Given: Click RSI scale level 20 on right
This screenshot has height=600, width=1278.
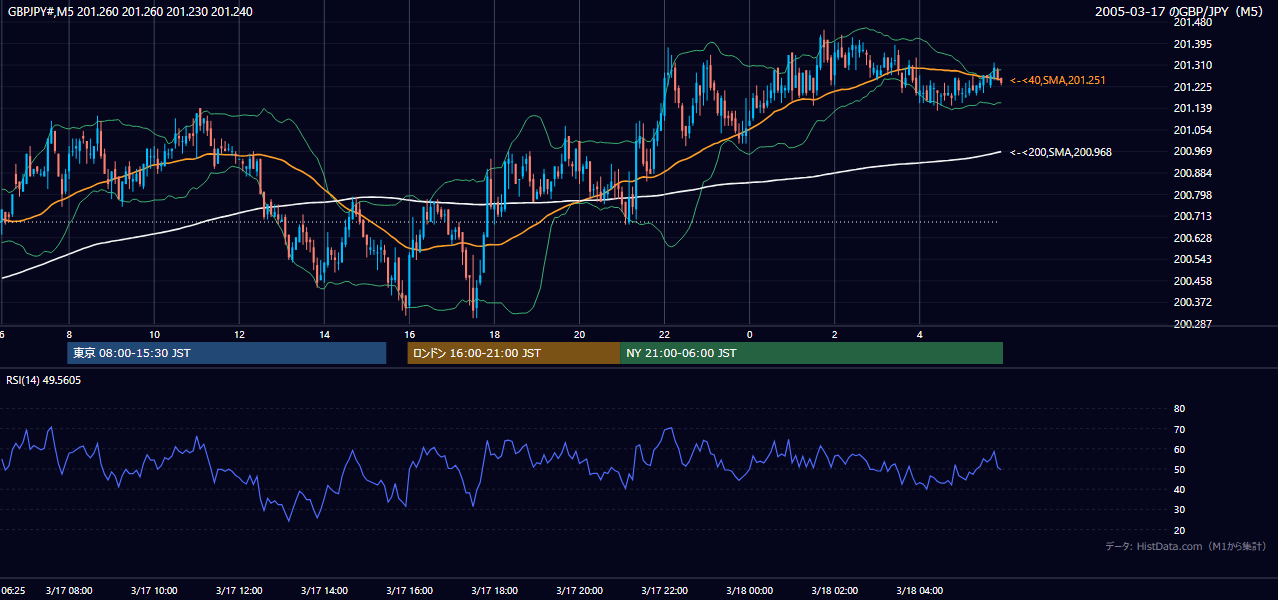Looking at the screenshot, I should (1179, 530).
